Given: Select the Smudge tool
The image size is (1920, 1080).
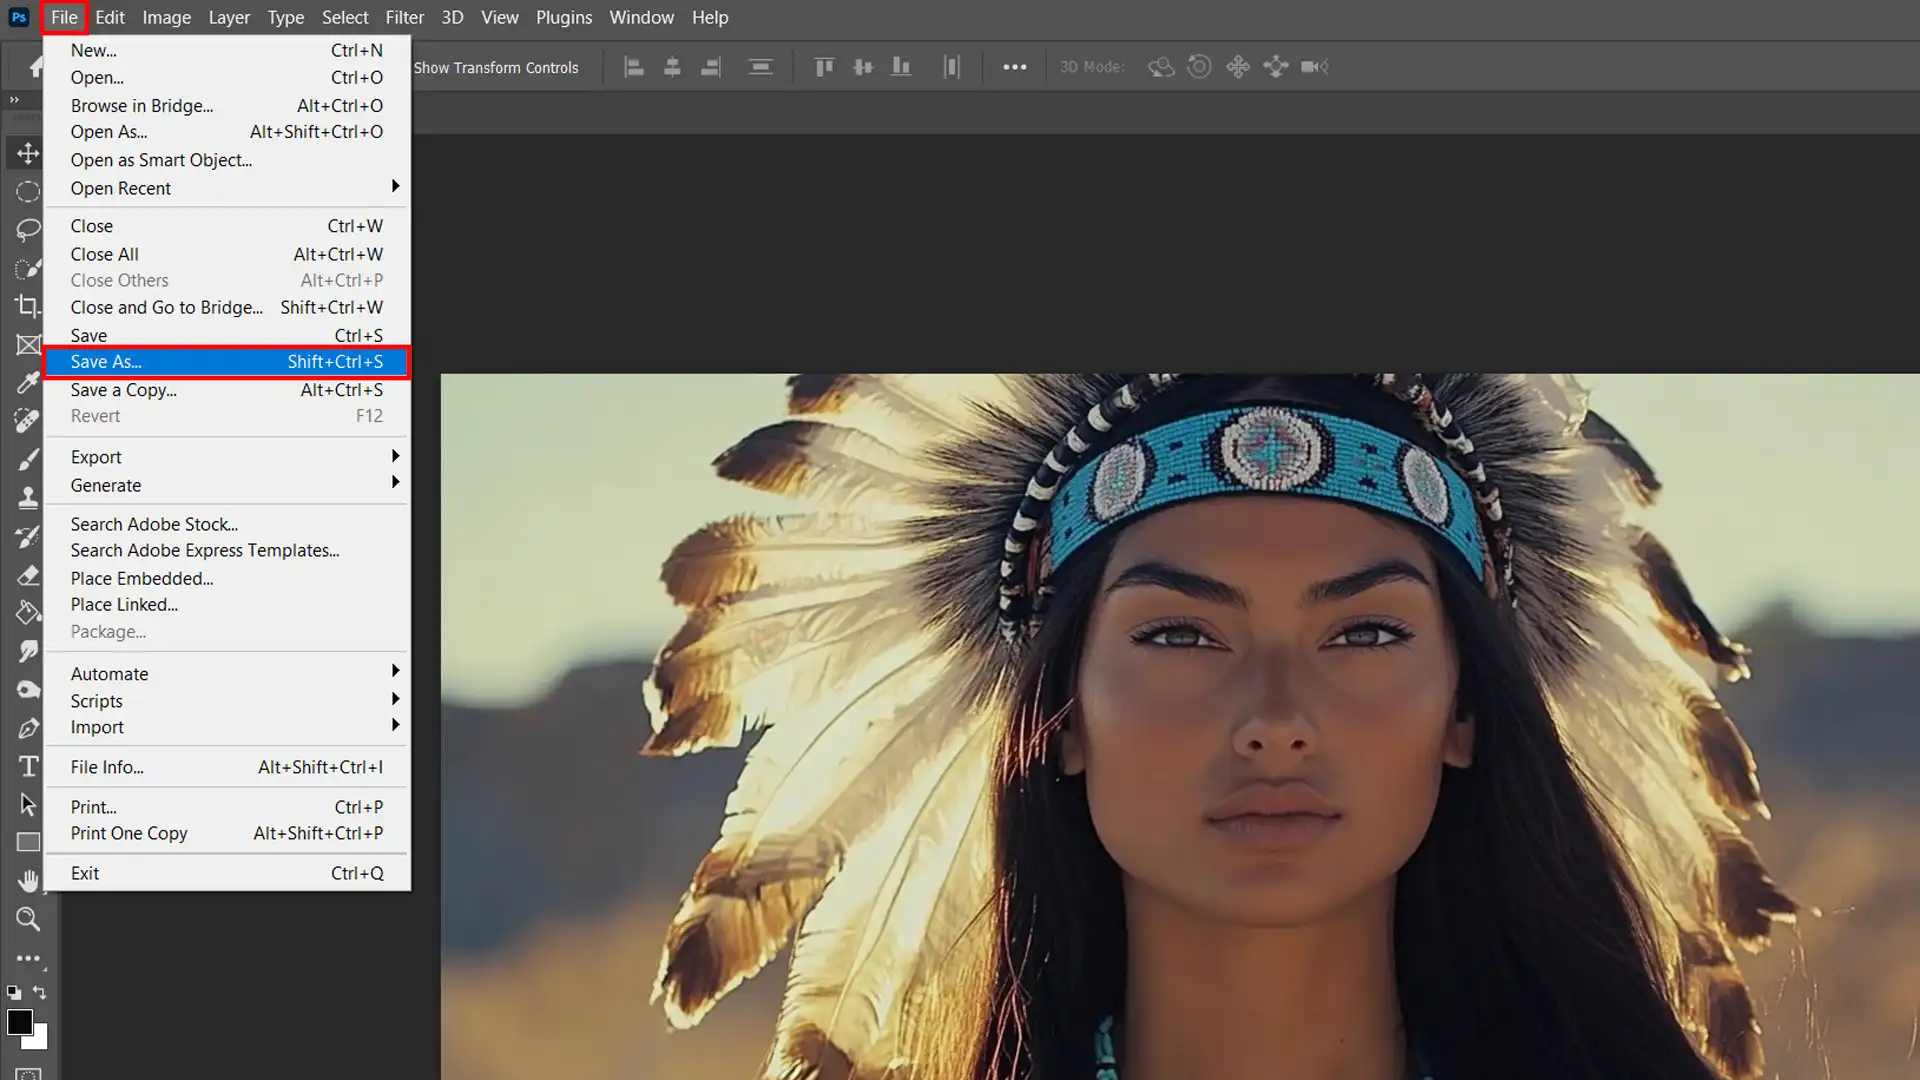Looking at the screenshot, I should tap(28, 651).
